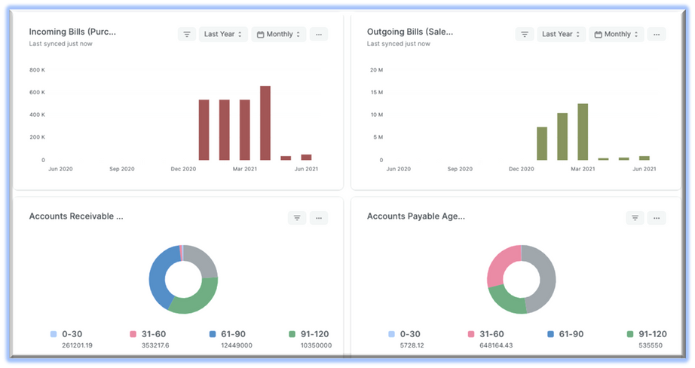Click the tallest green bar in Outgoing Bills
The width and height of the screenshot is (695, 368).
point(583,132)
